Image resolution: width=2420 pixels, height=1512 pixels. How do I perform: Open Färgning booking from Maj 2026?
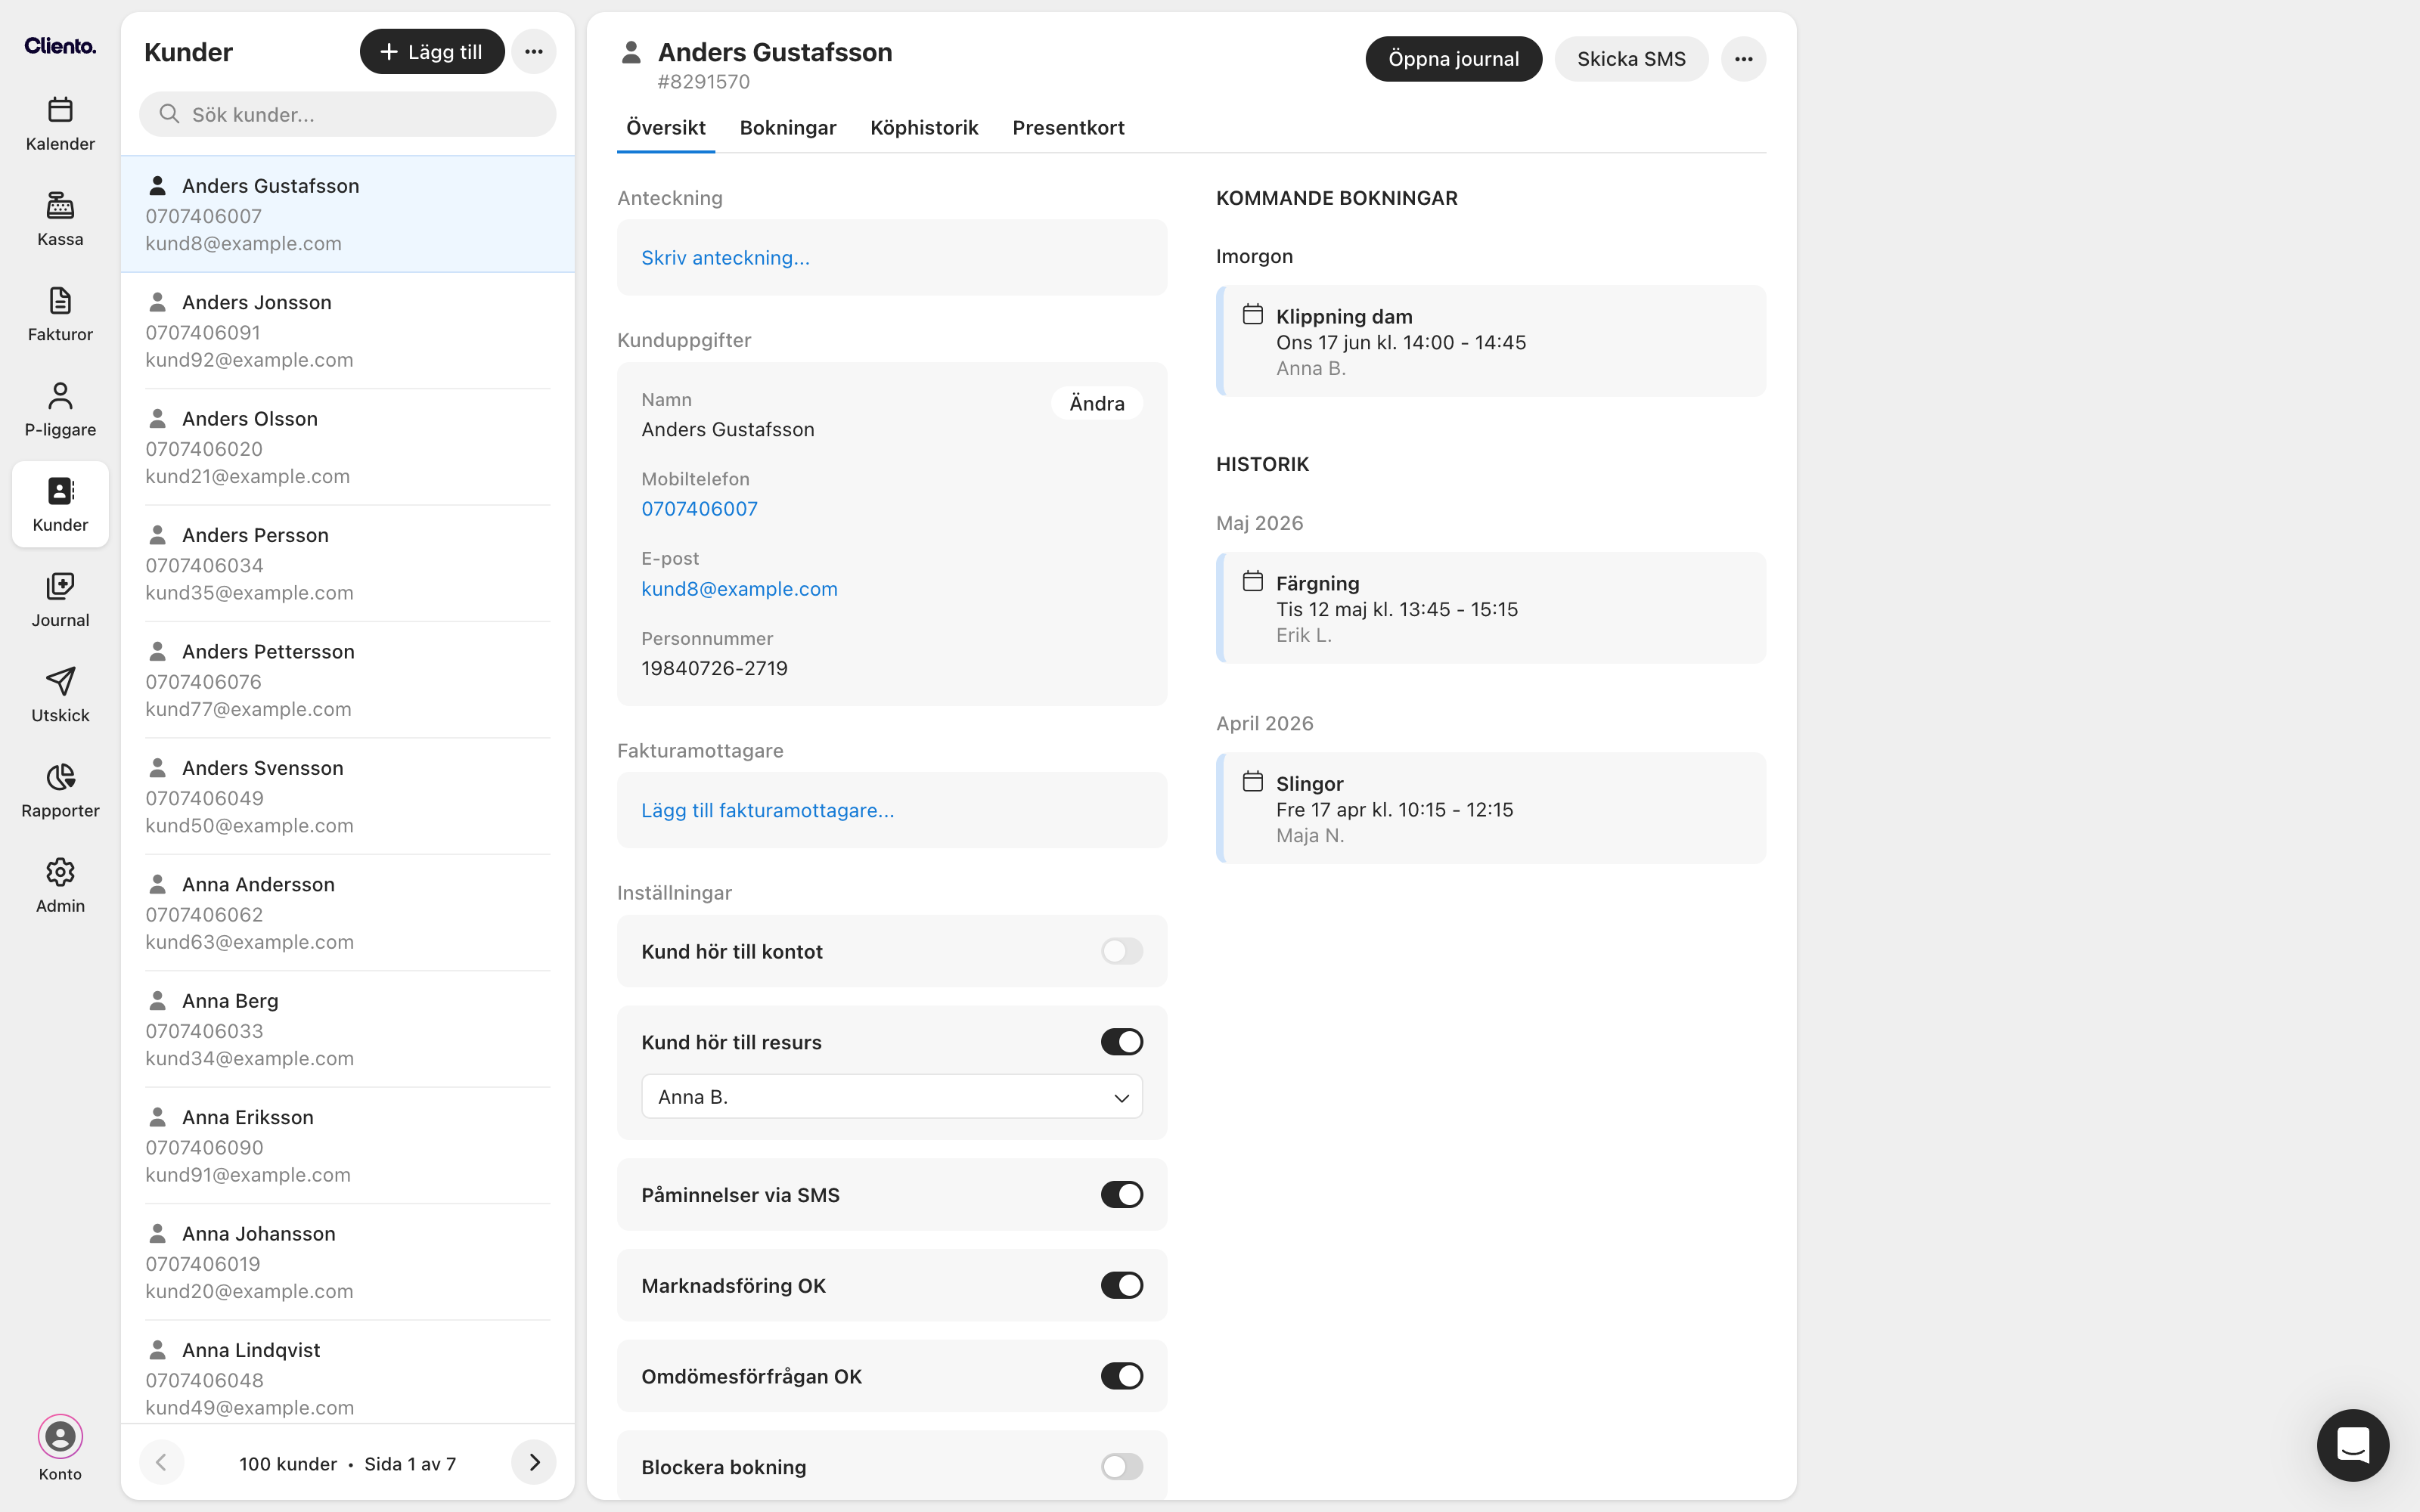1491,608
